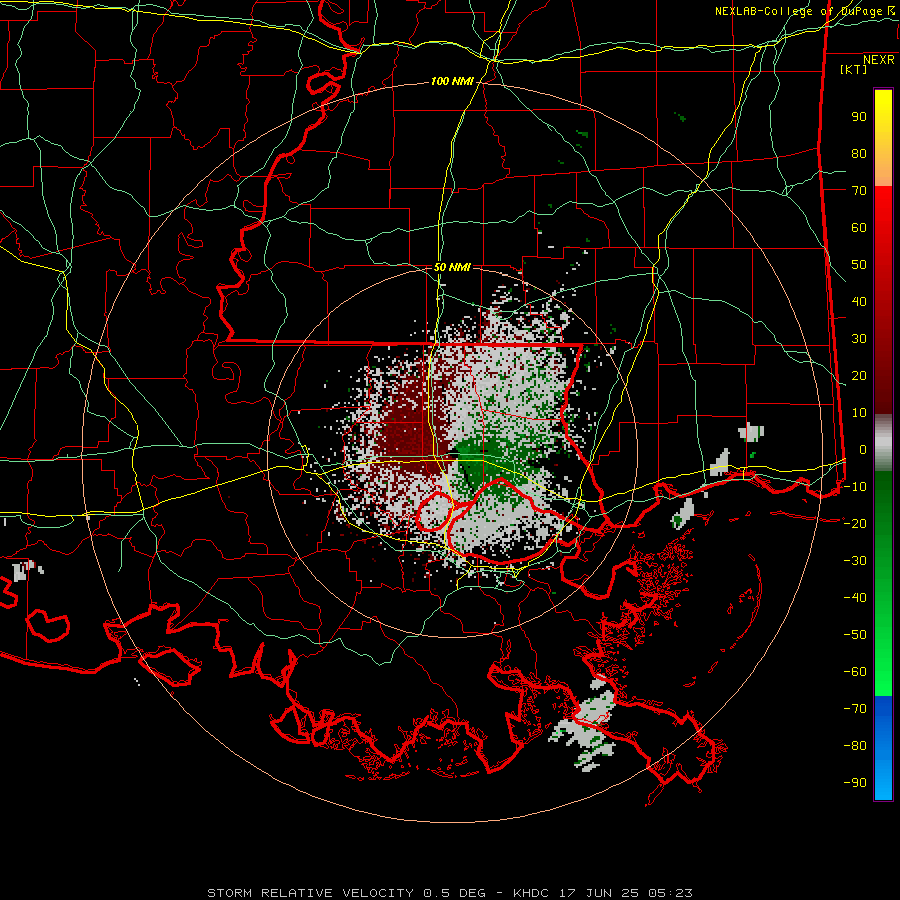
Task: Click the 30 value on velocity scale
Action: (x=859, y=339)
